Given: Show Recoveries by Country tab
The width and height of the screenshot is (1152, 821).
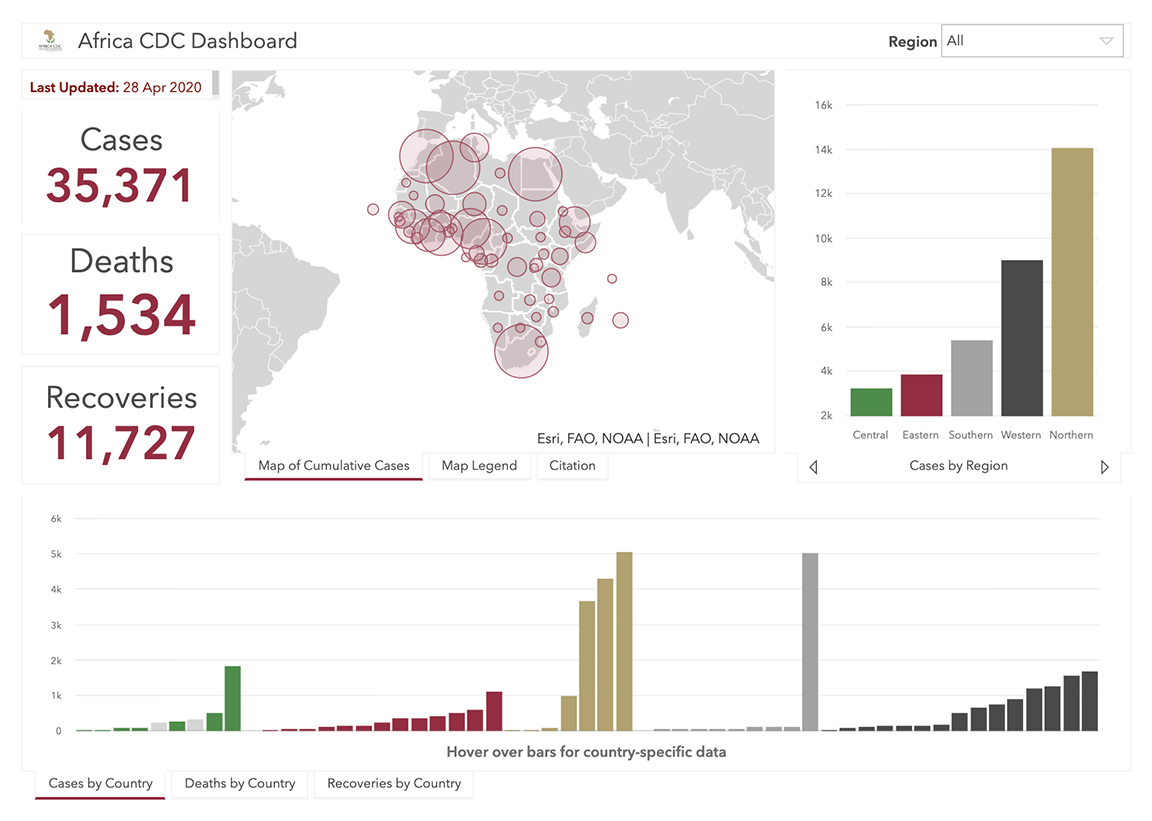Looking at the screenshot, I should coord(394,783).
